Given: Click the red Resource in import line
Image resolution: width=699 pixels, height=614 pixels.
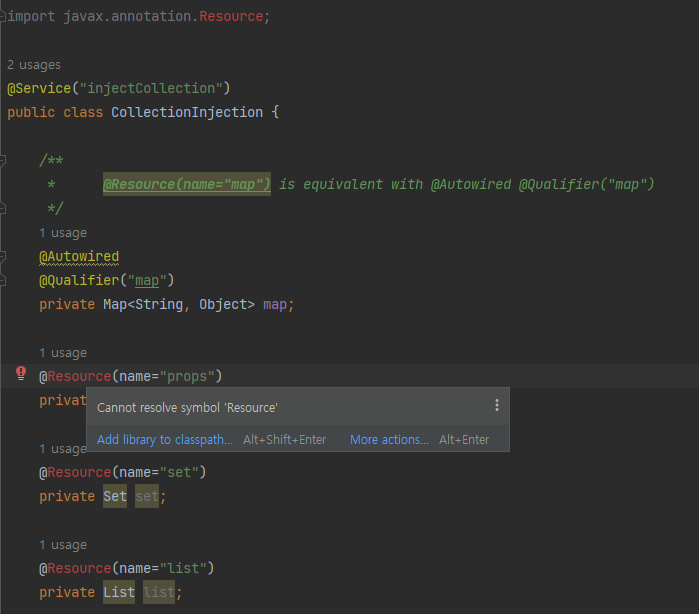Looking at the screenshot, I should tap(231, 16).
